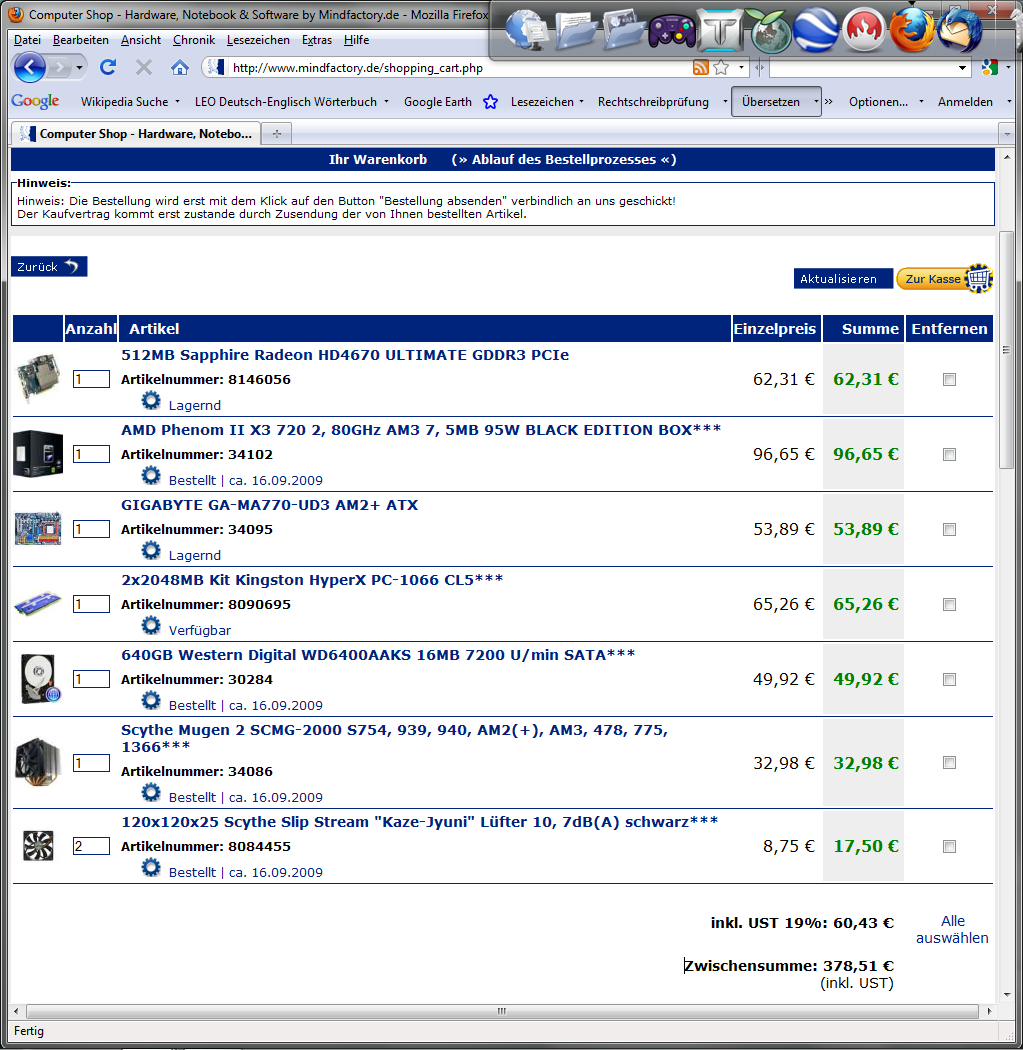The height and width of the screenshot is (1050, 1023).
Task: Go to the Home page icon
Action: click(x=179, y=68)
